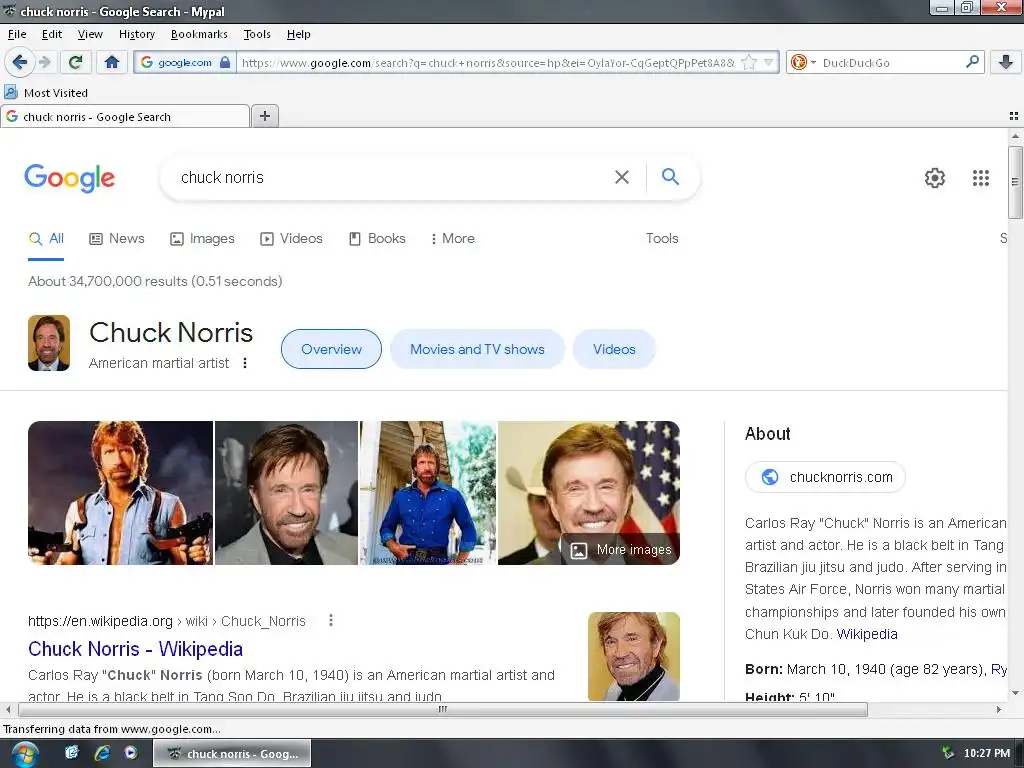The image size is (1024, 768).
Task: Open the tab groups grid icon
Action: coord(1014,116)
